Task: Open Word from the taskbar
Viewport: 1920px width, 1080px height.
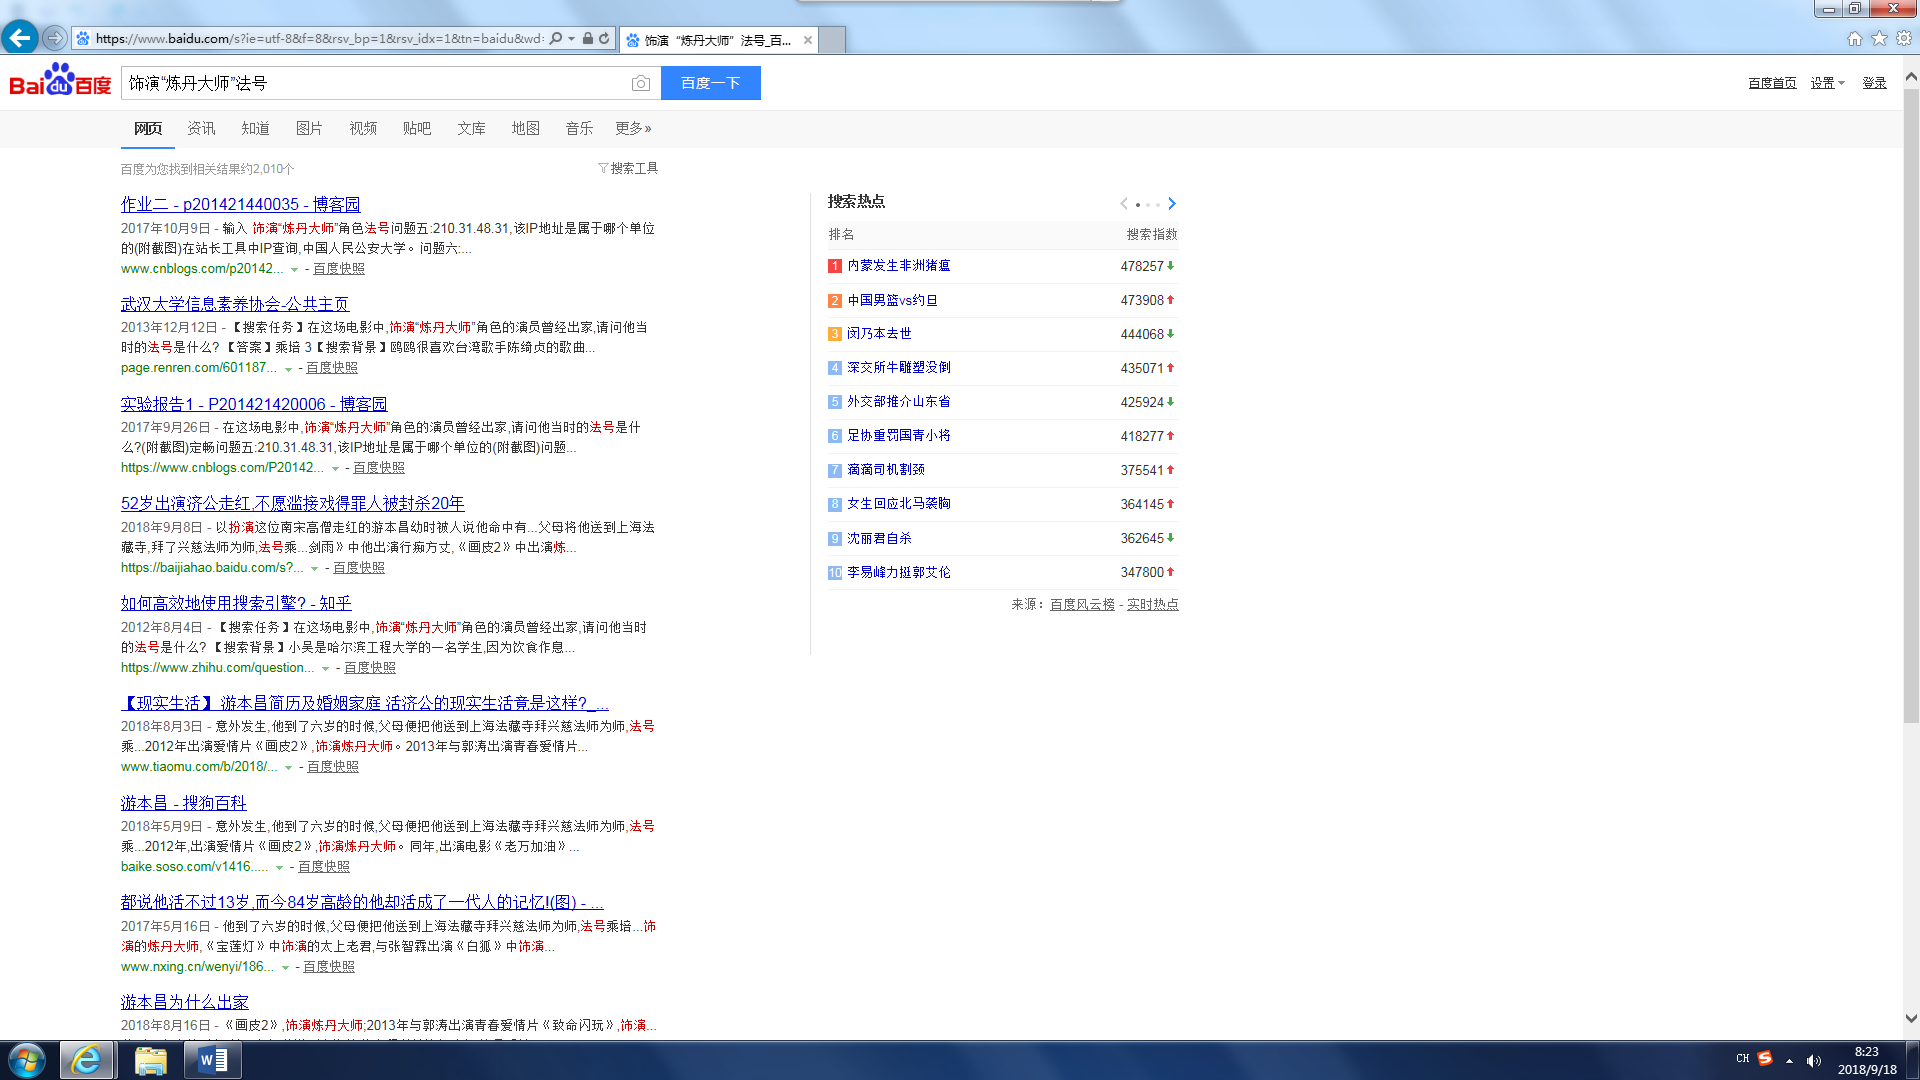Action: click(213, 1060)
